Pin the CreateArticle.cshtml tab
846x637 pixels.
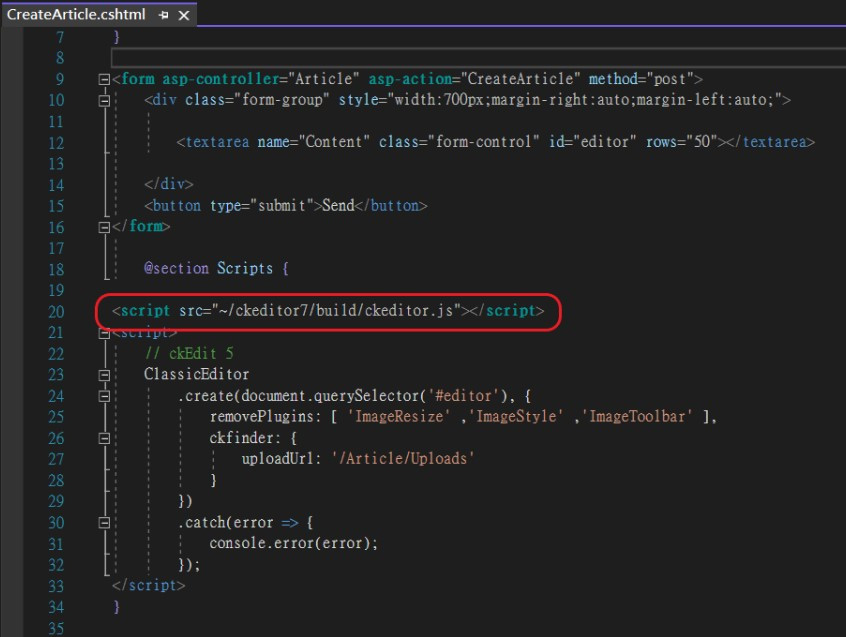[x=163, y=15]
